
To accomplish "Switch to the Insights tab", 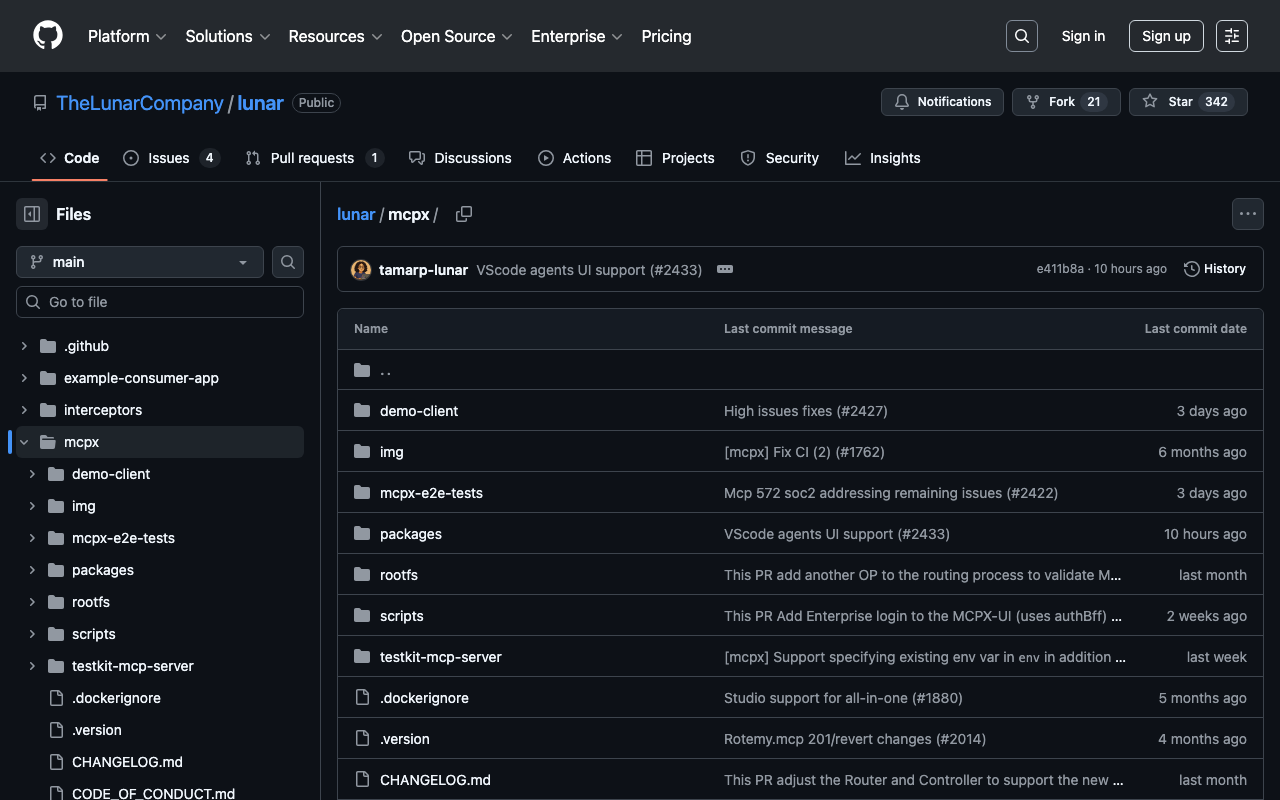I will coord(883,158).
